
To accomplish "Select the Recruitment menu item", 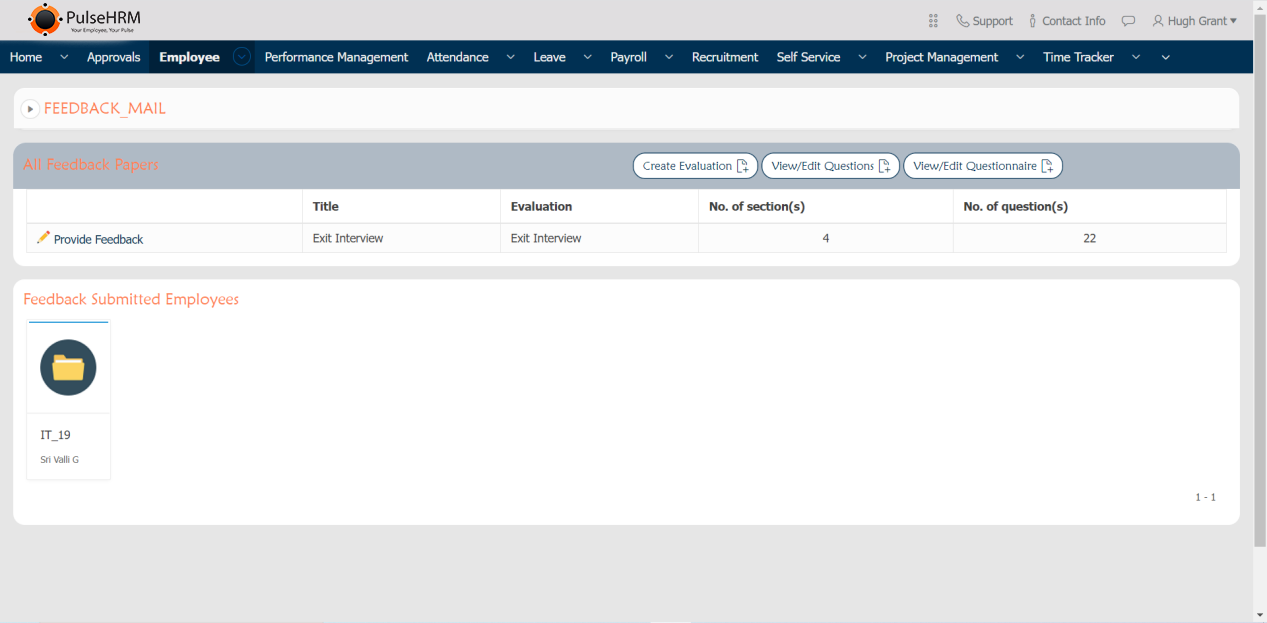I will pos(724,57).
